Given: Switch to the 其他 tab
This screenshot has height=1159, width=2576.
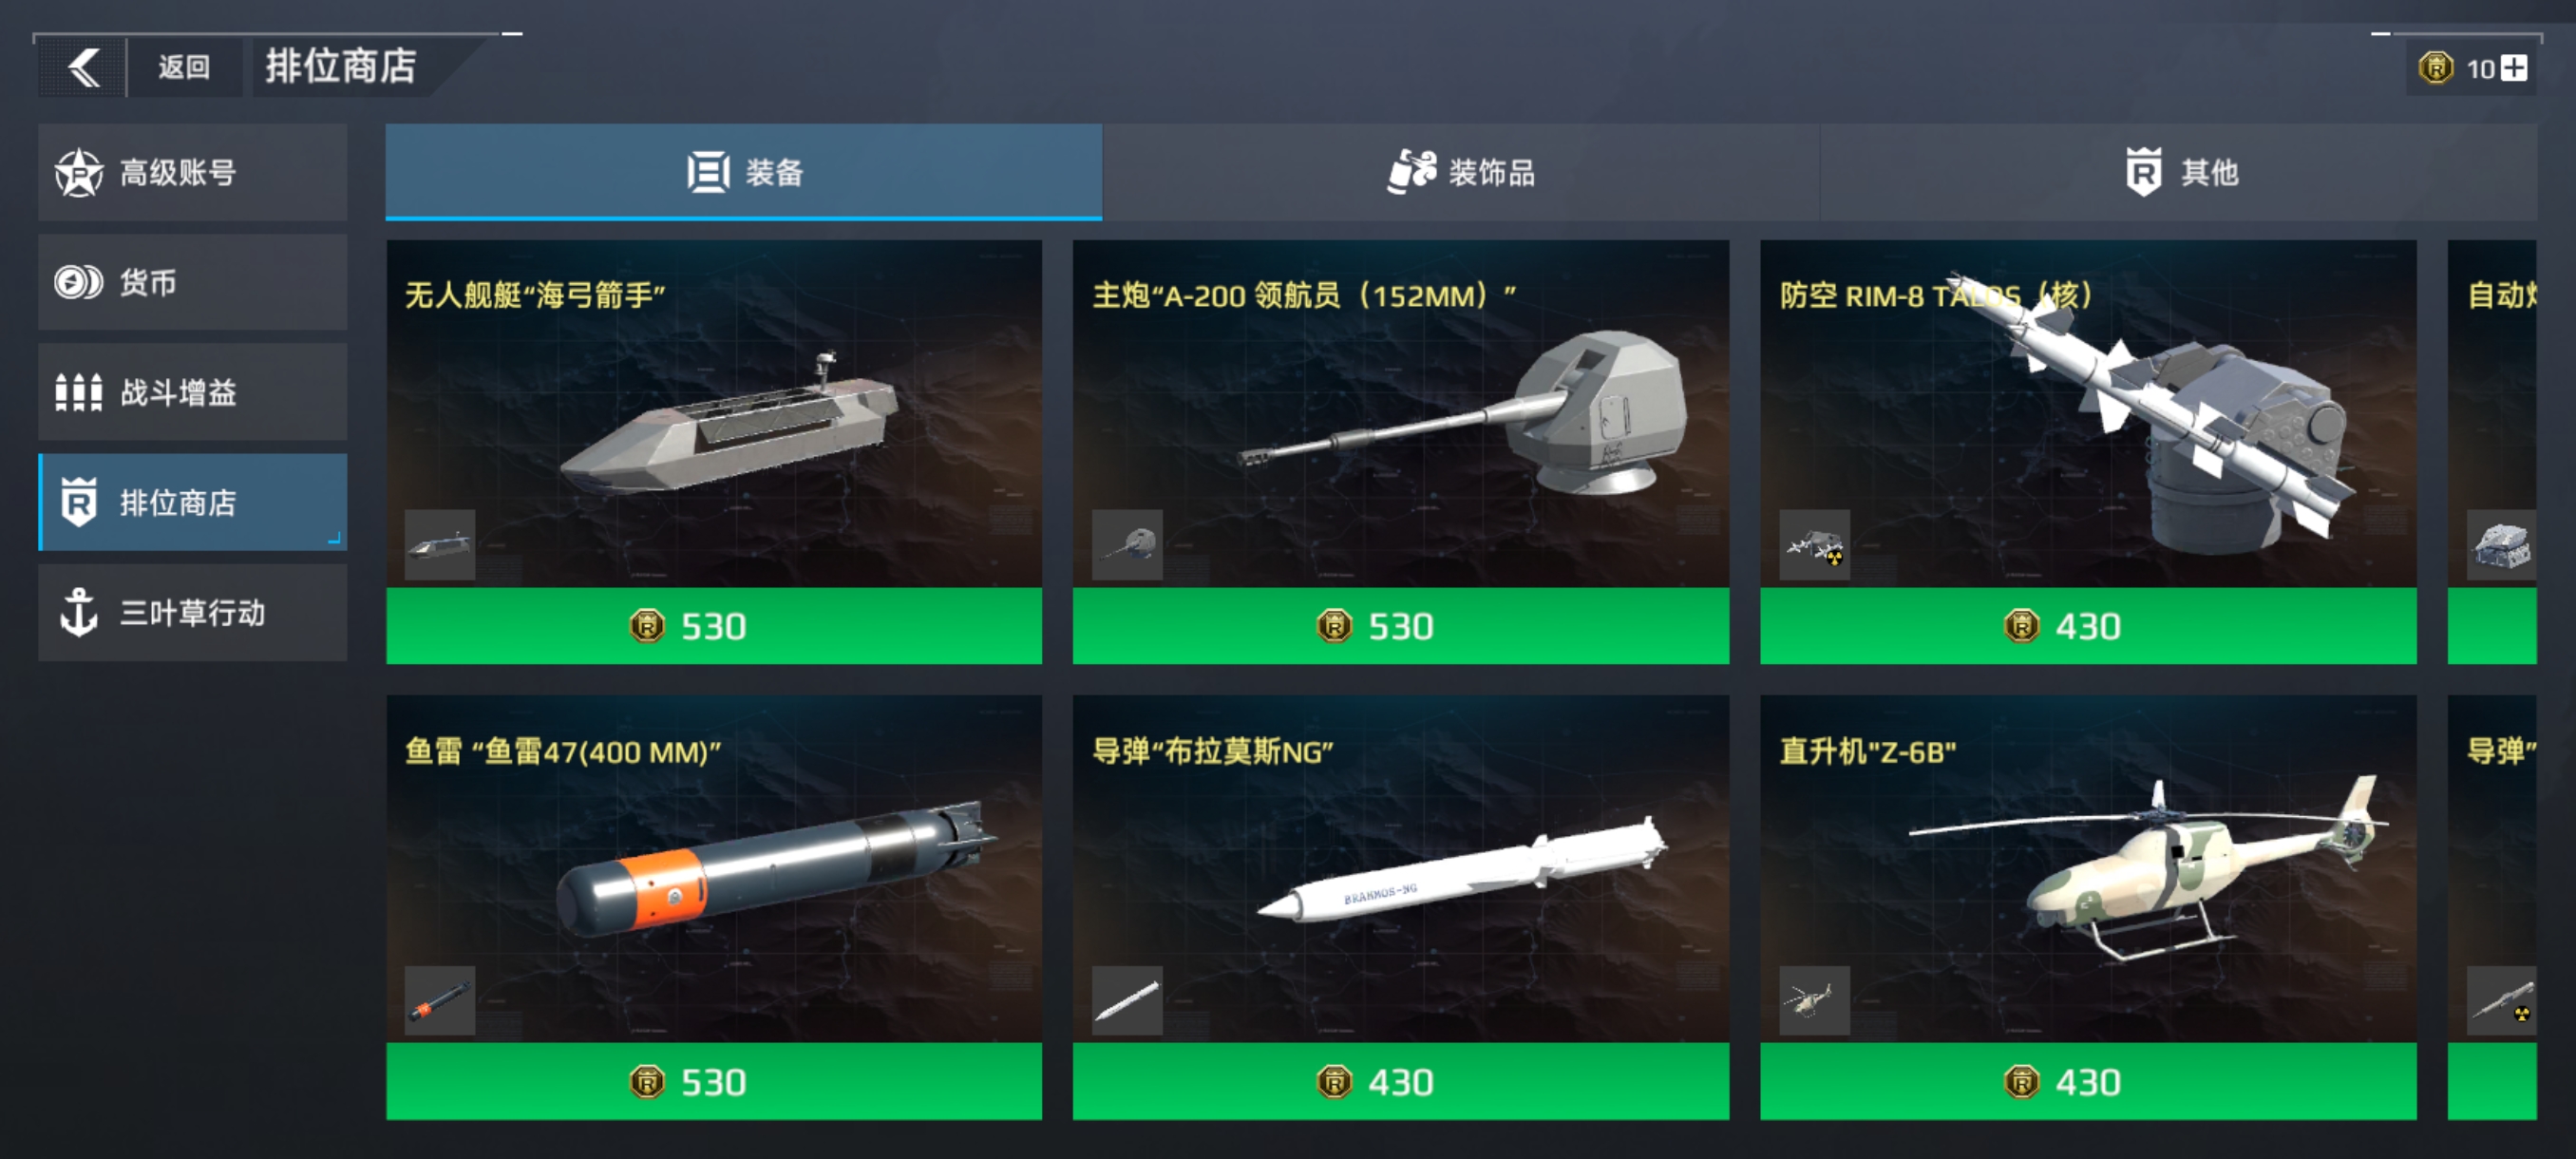Looking at the screenshot, I should pos(2179,172).
